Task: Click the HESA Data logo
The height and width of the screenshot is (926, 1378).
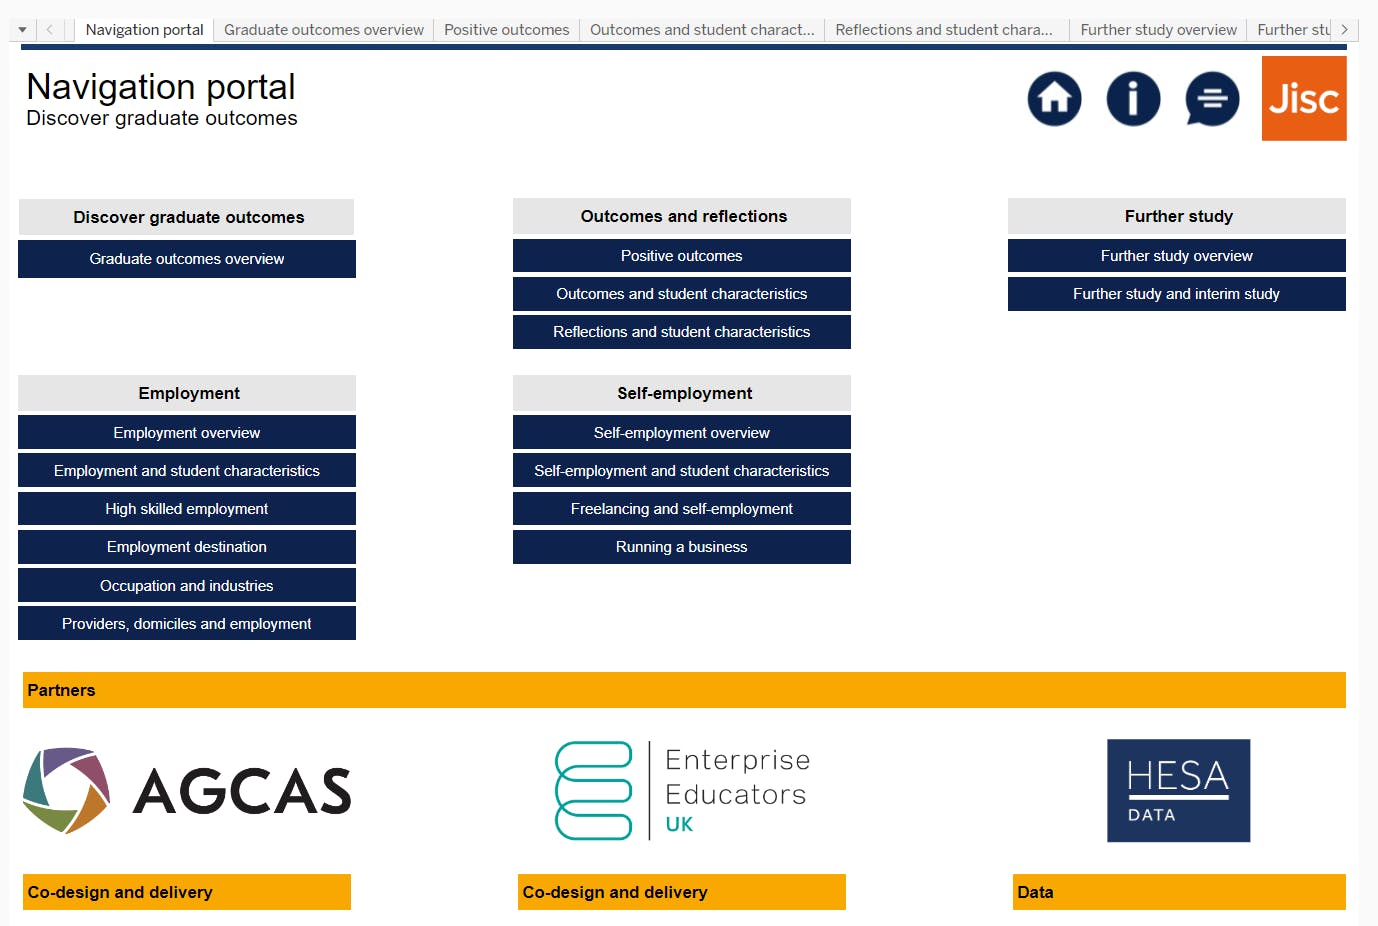Action: click(1178, 790)
